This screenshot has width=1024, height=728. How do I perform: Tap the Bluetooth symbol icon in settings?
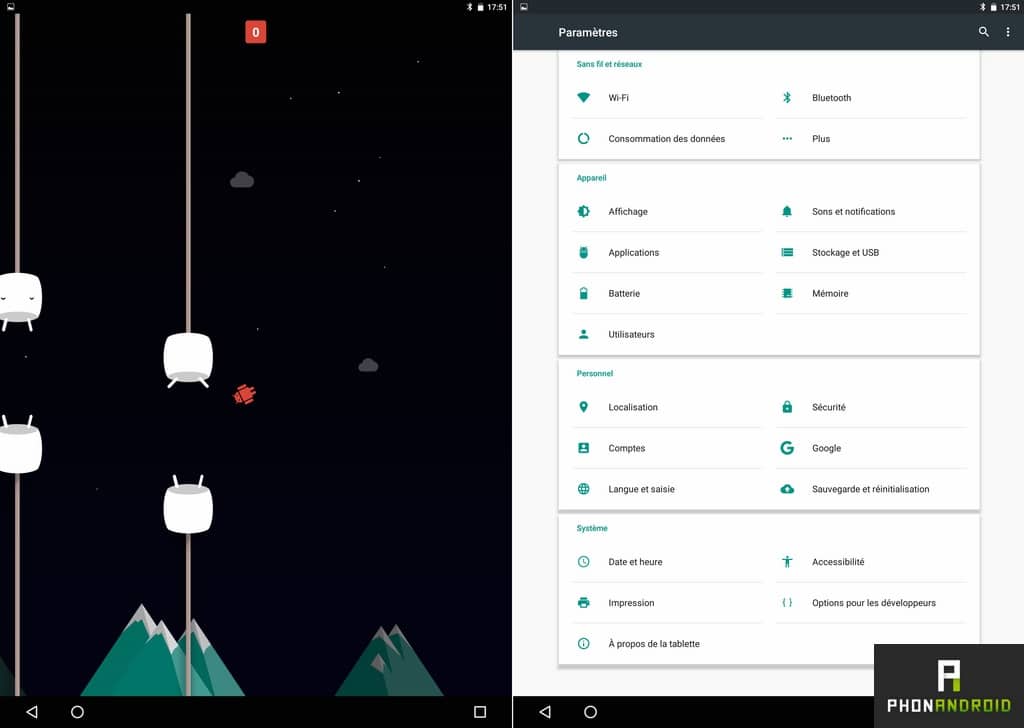787,97
